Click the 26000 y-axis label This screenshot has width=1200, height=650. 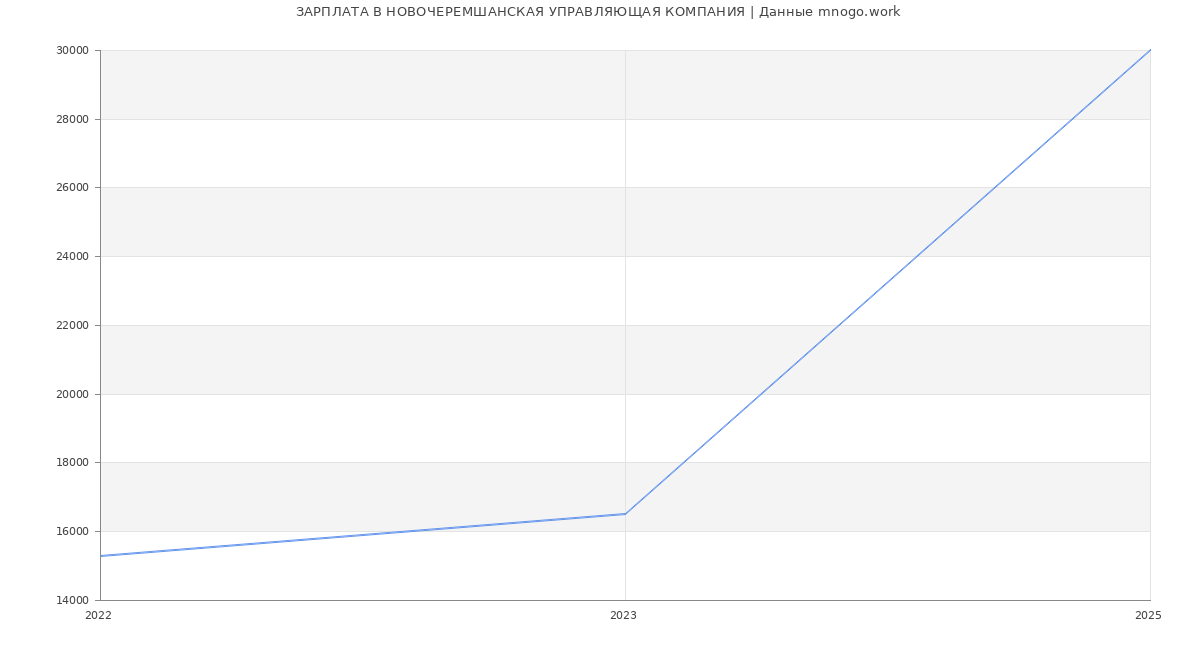tap(74, 188)
